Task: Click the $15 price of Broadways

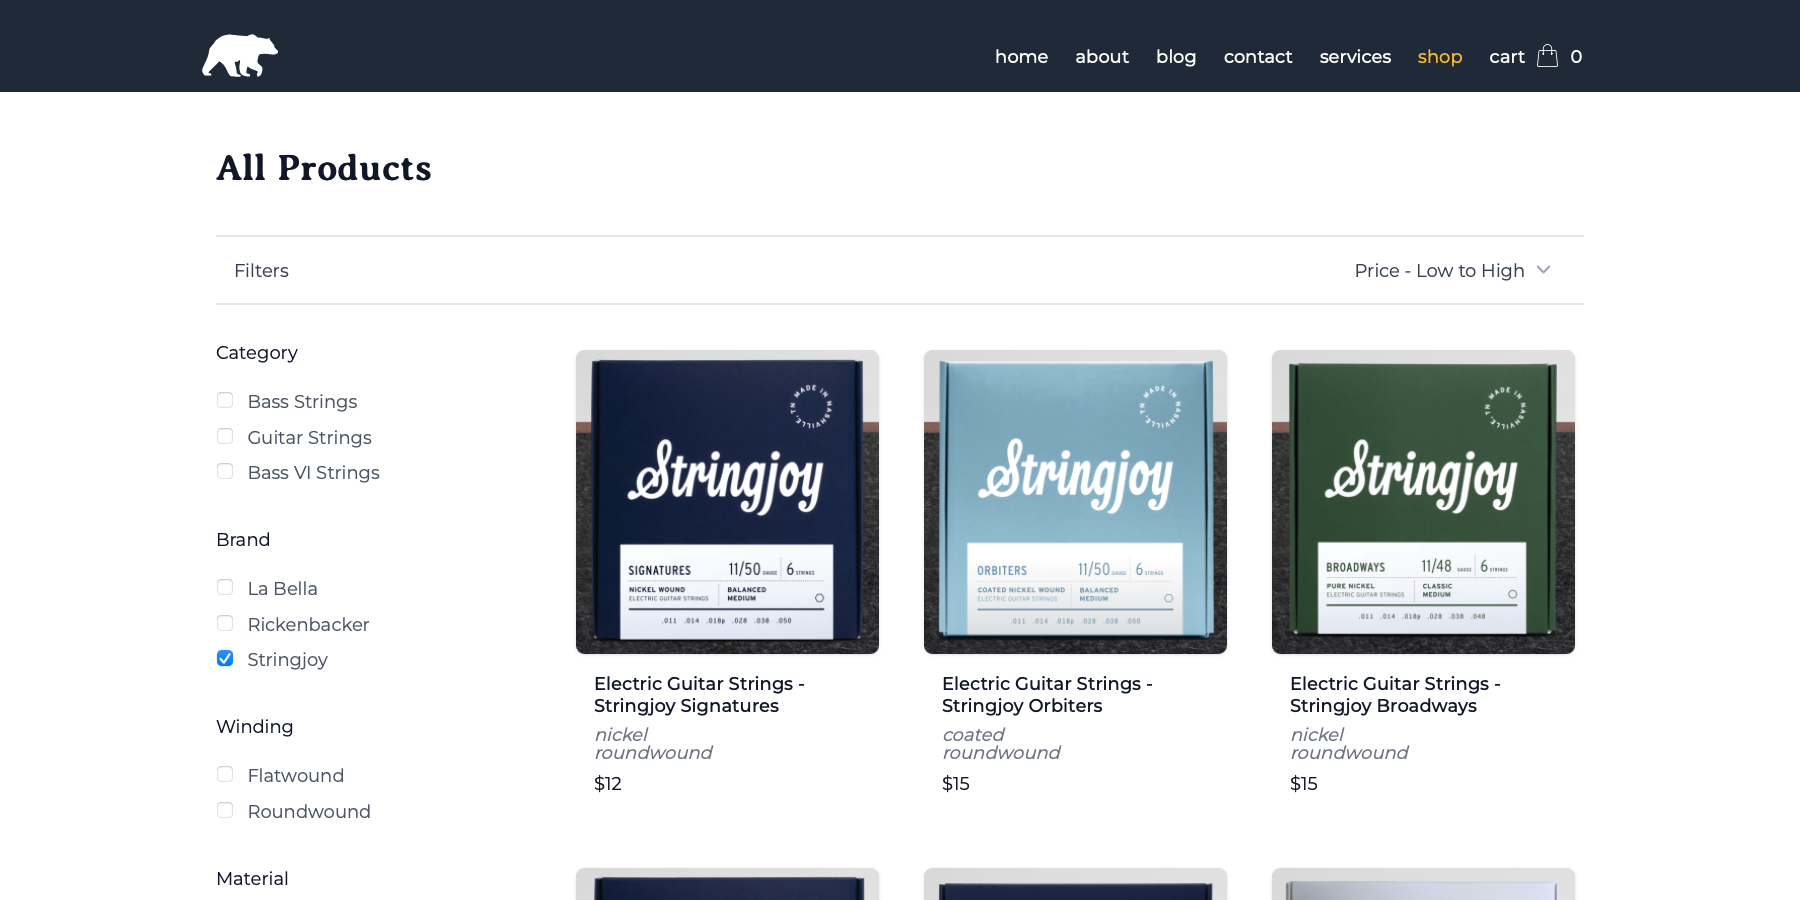Action: click(x=1304, y=784)
